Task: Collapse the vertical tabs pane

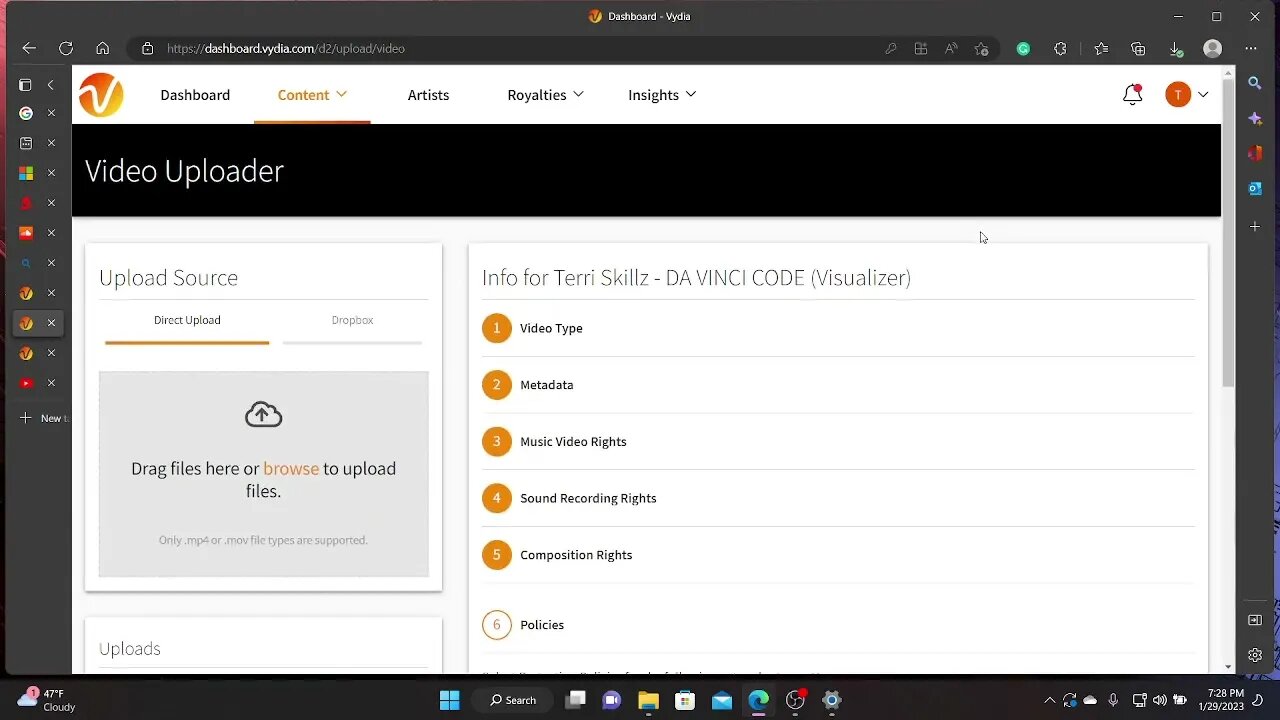Action: [x=51, y=85]
